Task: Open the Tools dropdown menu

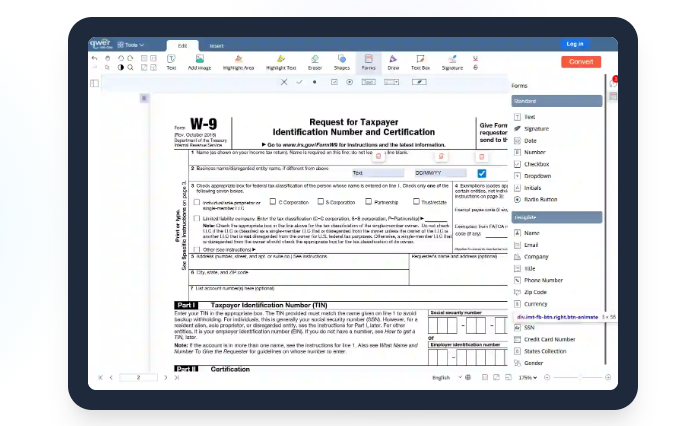Action: pos(131,45)
